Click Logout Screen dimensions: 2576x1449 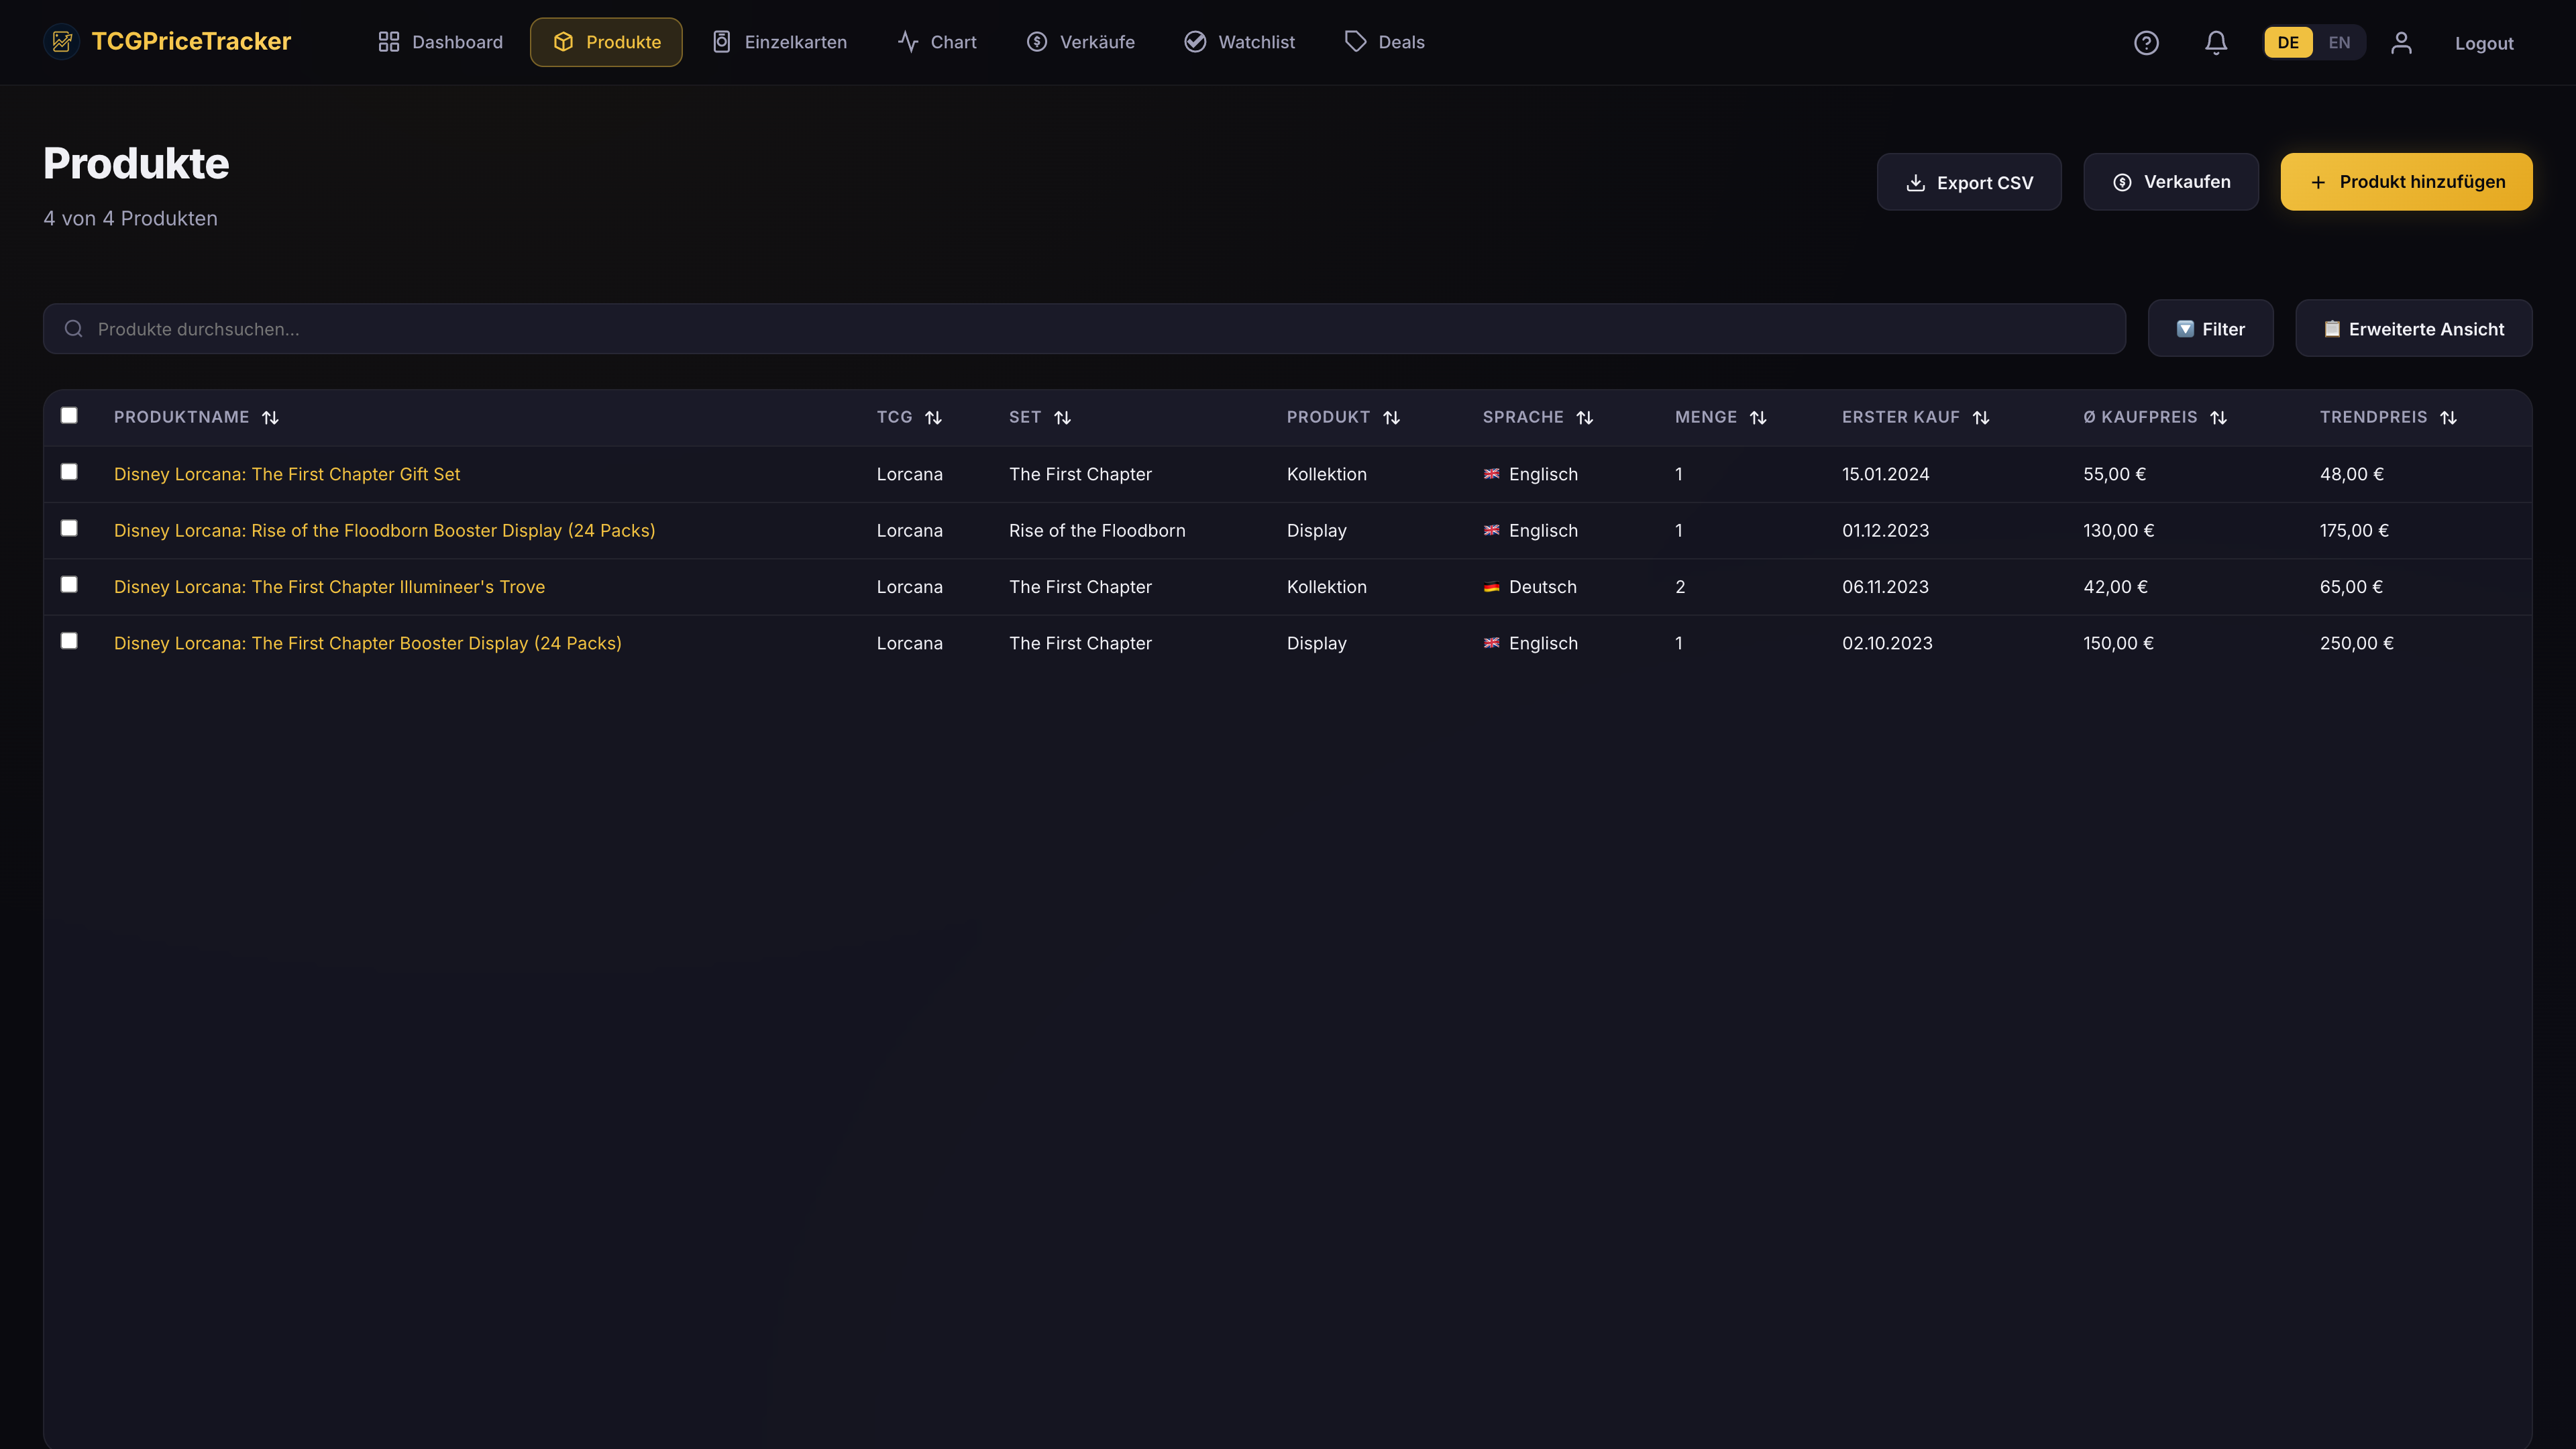(2484, 43)
